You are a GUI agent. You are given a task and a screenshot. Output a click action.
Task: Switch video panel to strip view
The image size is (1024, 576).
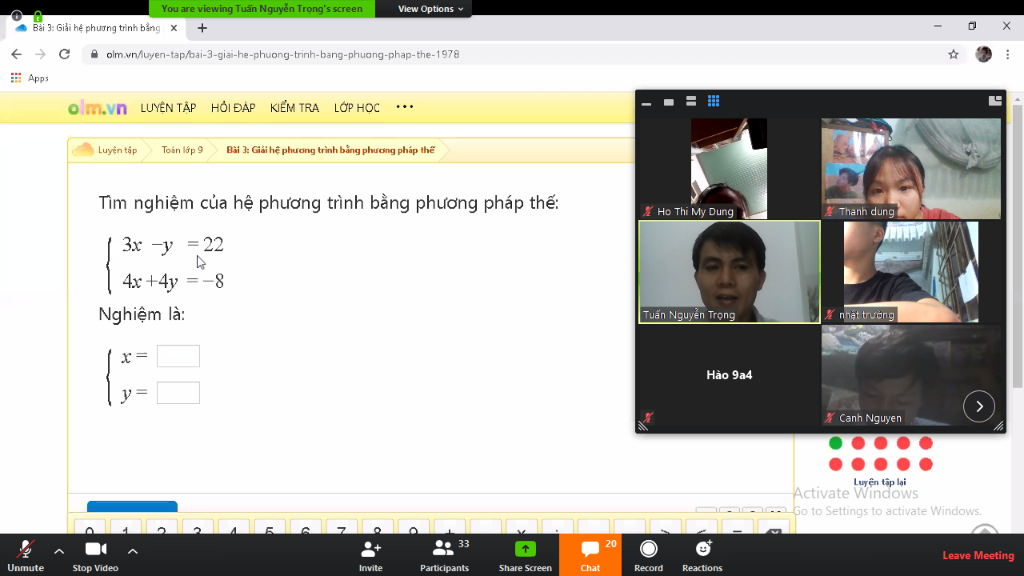coord(691,101)
